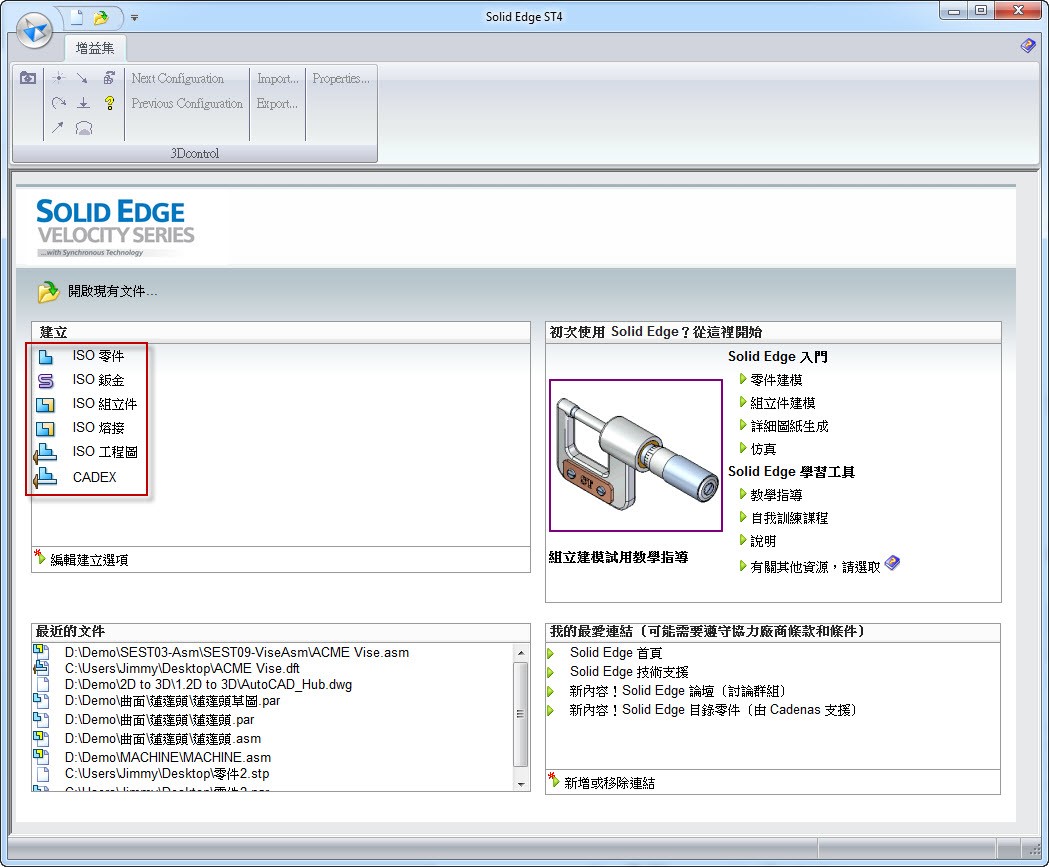This screenshot has height=867, width=1049.
Task: Click the 開啟現有文件 folder icon
Action: click(48, 292)
